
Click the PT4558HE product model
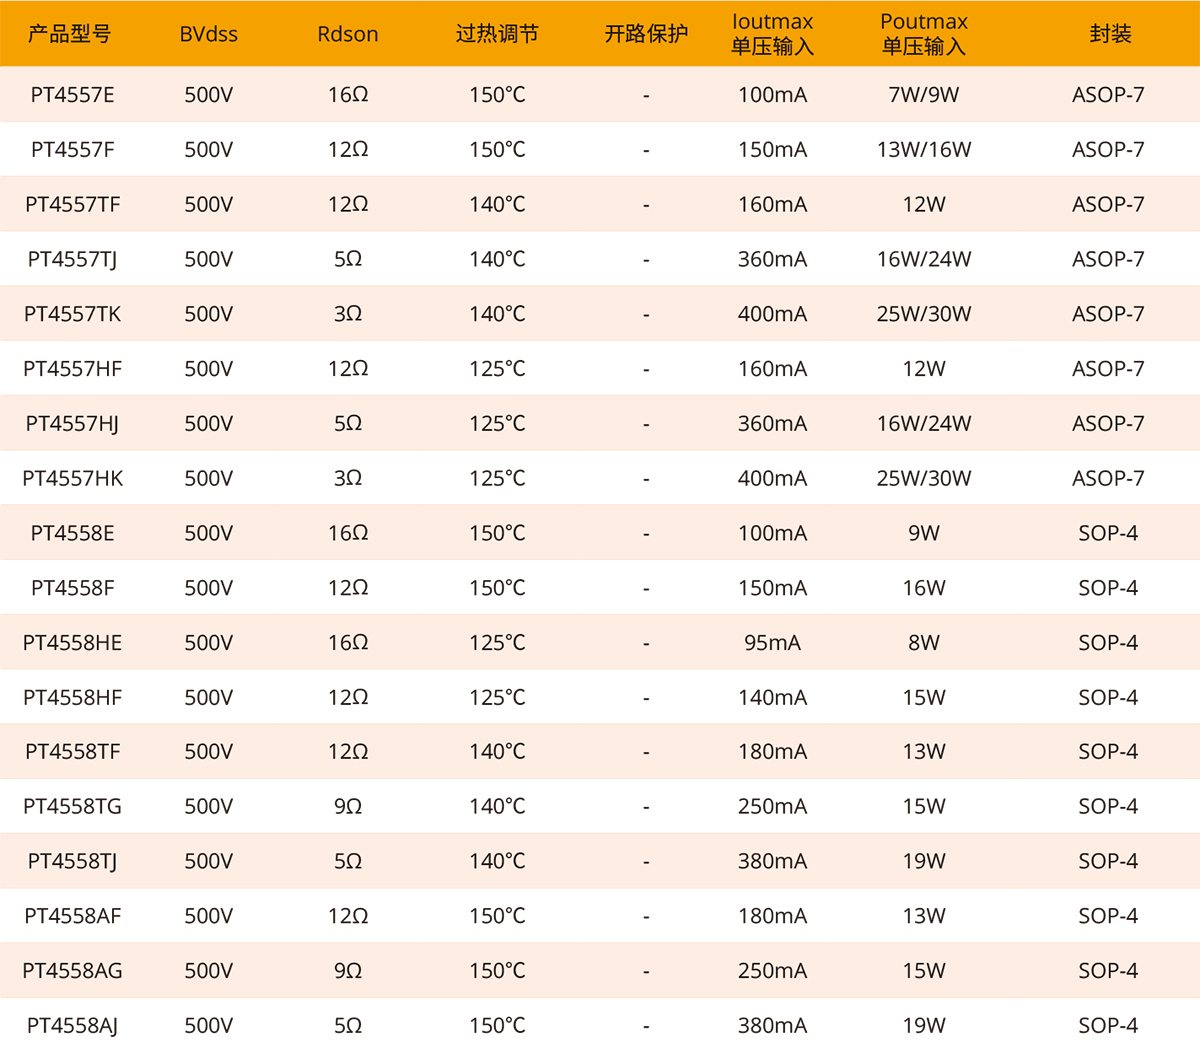click(72, 642)
